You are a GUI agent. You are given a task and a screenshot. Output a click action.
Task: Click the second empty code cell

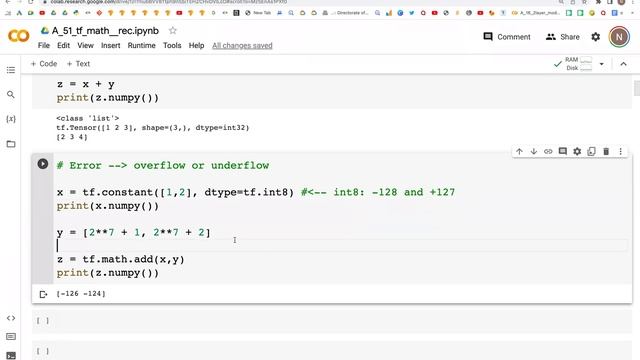(x=332, y=351)
